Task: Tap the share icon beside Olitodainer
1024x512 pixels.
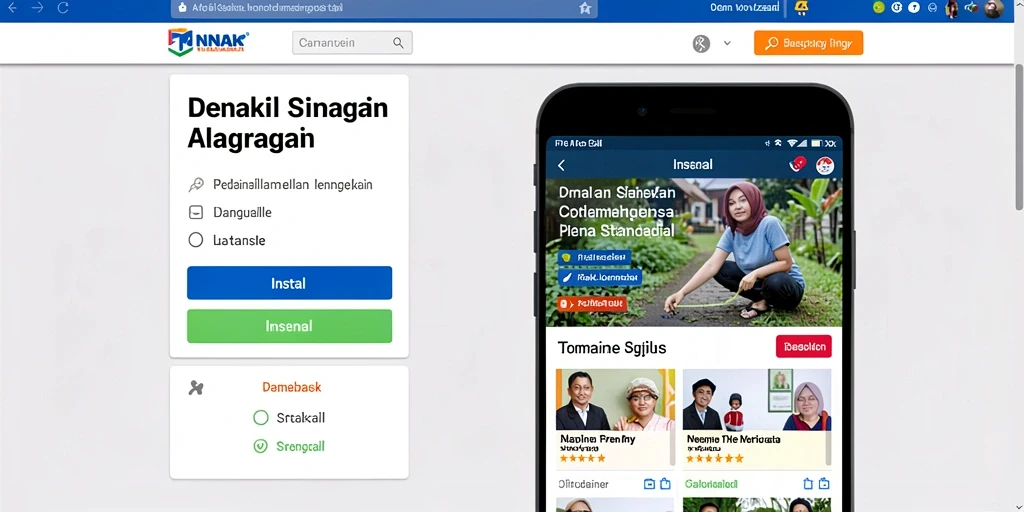Action: [665, 484]
